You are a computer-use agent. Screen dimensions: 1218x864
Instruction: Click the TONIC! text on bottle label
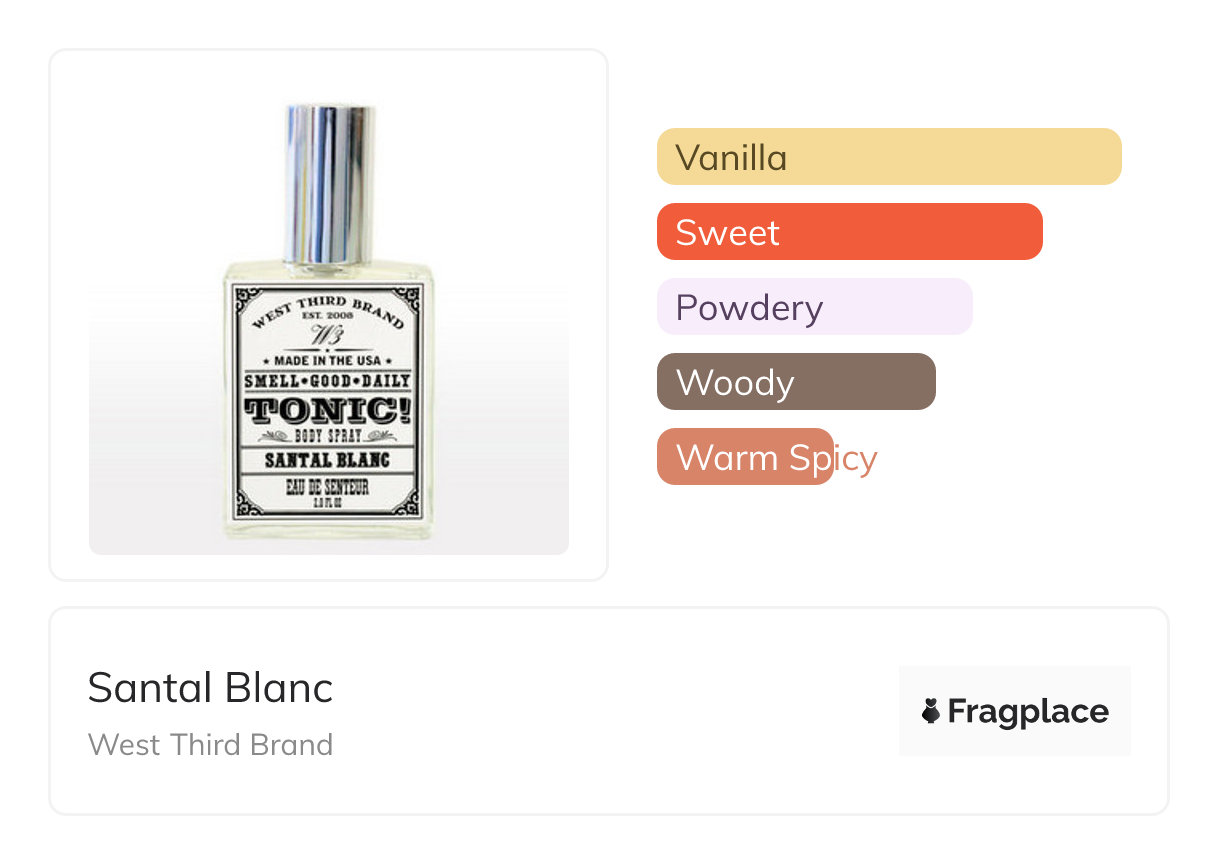(328, 409)
